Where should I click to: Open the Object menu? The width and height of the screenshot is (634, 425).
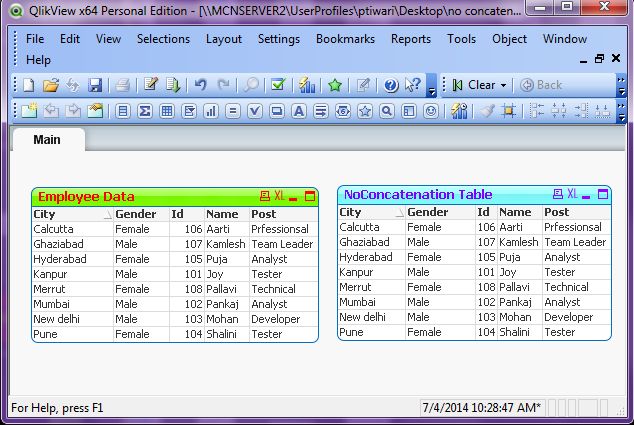509,39
